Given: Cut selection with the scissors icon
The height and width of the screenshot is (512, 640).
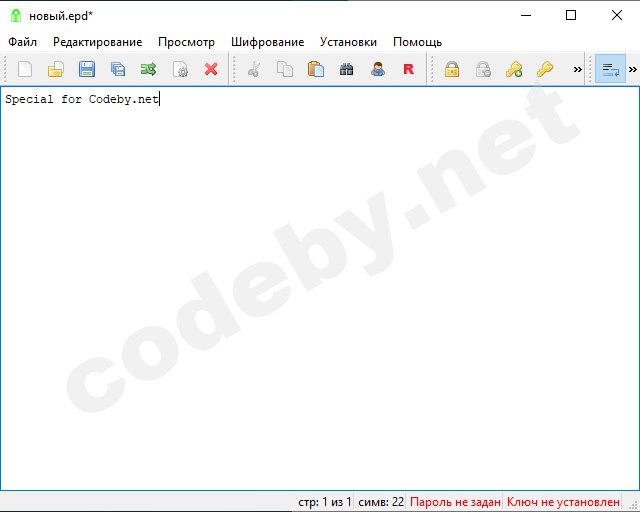Looking at the screenshot, I should pos(254,69).
